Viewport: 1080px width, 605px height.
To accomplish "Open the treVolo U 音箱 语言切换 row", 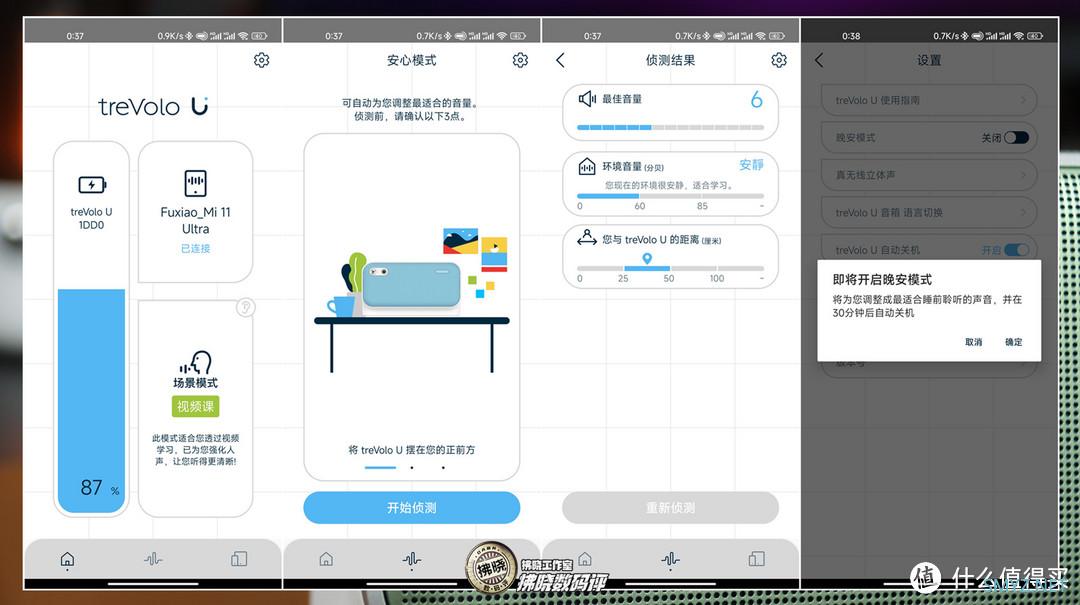I will (x=929, y=212).
